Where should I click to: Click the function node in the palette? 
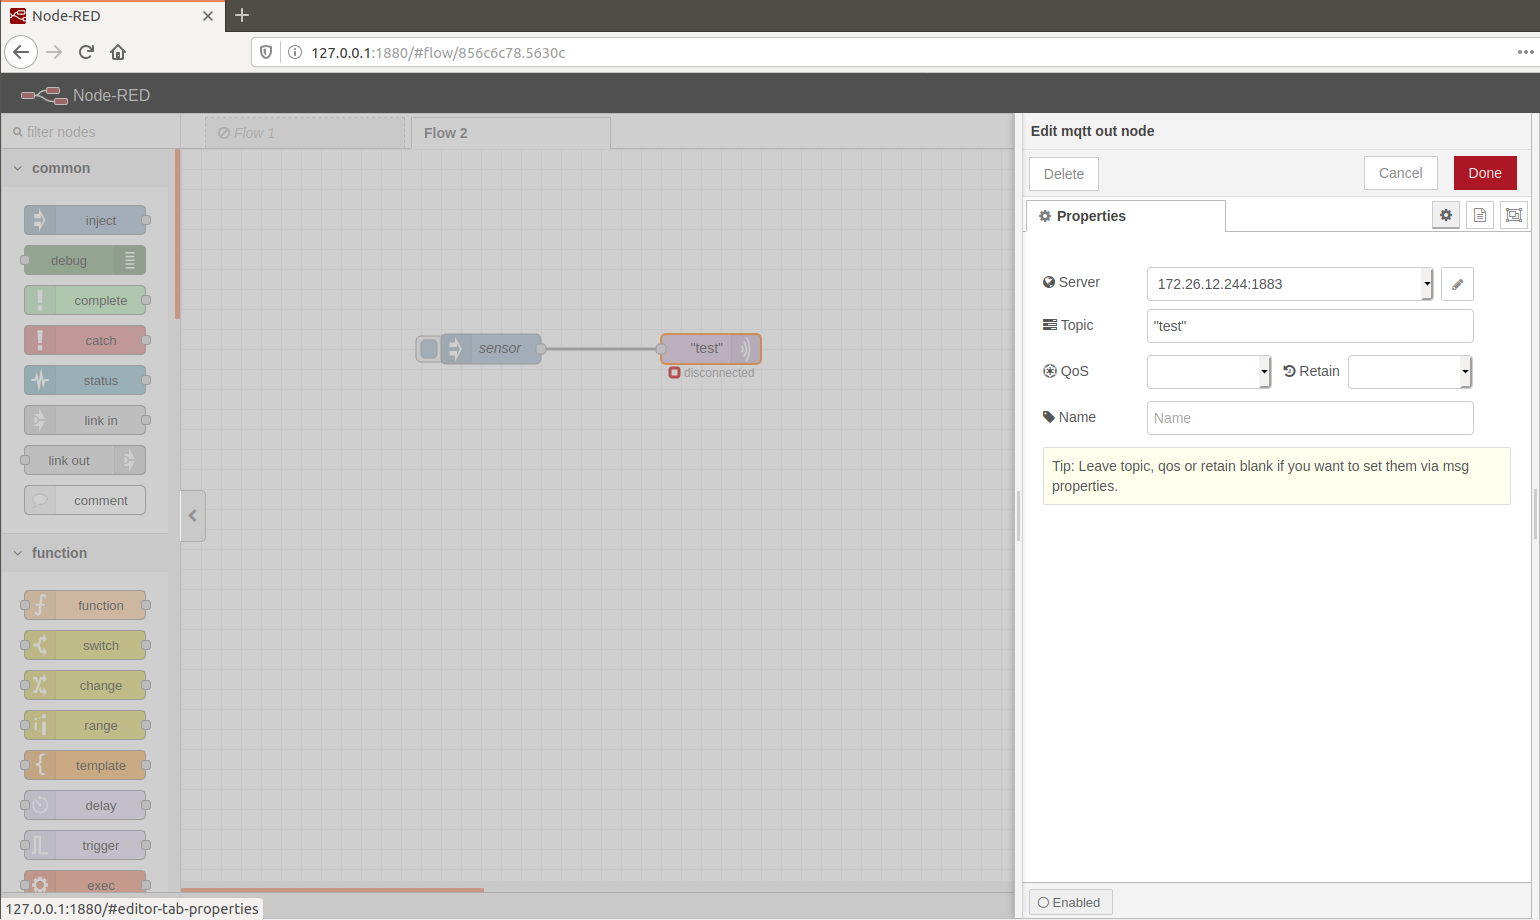[x=85, y=605]
